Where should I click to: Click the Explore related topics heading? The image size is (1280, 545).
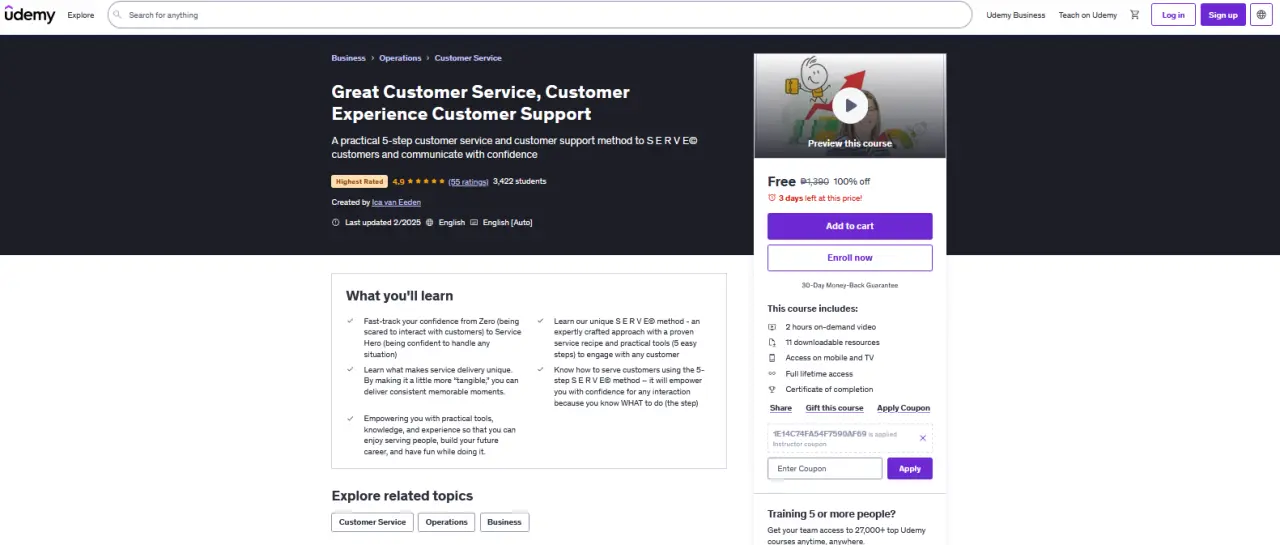click(x=402, y=496)
